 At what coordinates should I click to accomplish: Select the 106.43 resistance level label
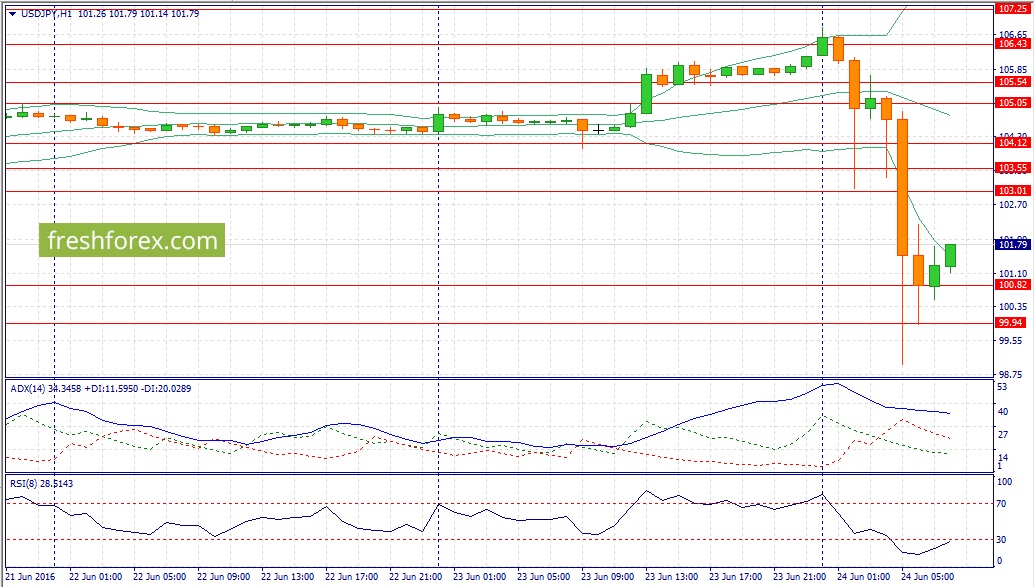(x=1013, y=44)
